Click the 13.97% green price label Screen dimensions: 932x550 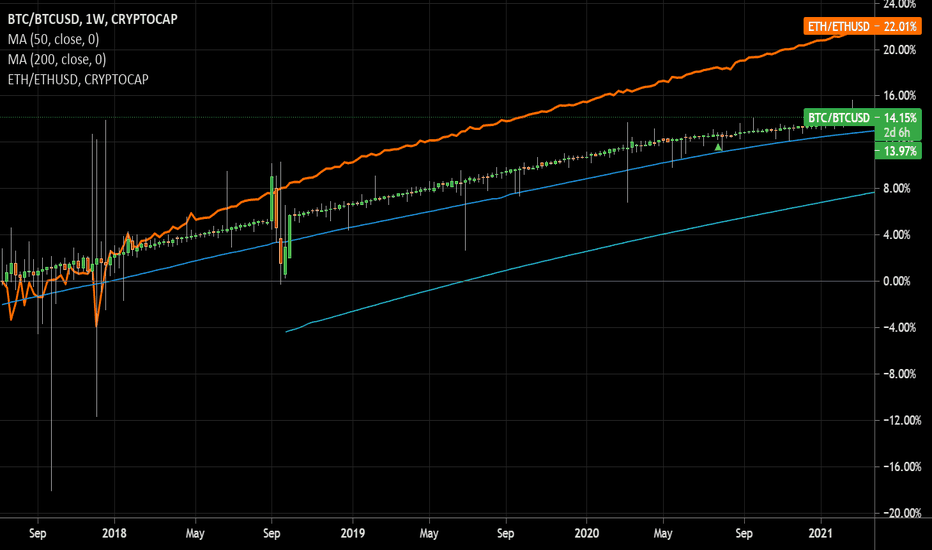(x=899, y=151)
